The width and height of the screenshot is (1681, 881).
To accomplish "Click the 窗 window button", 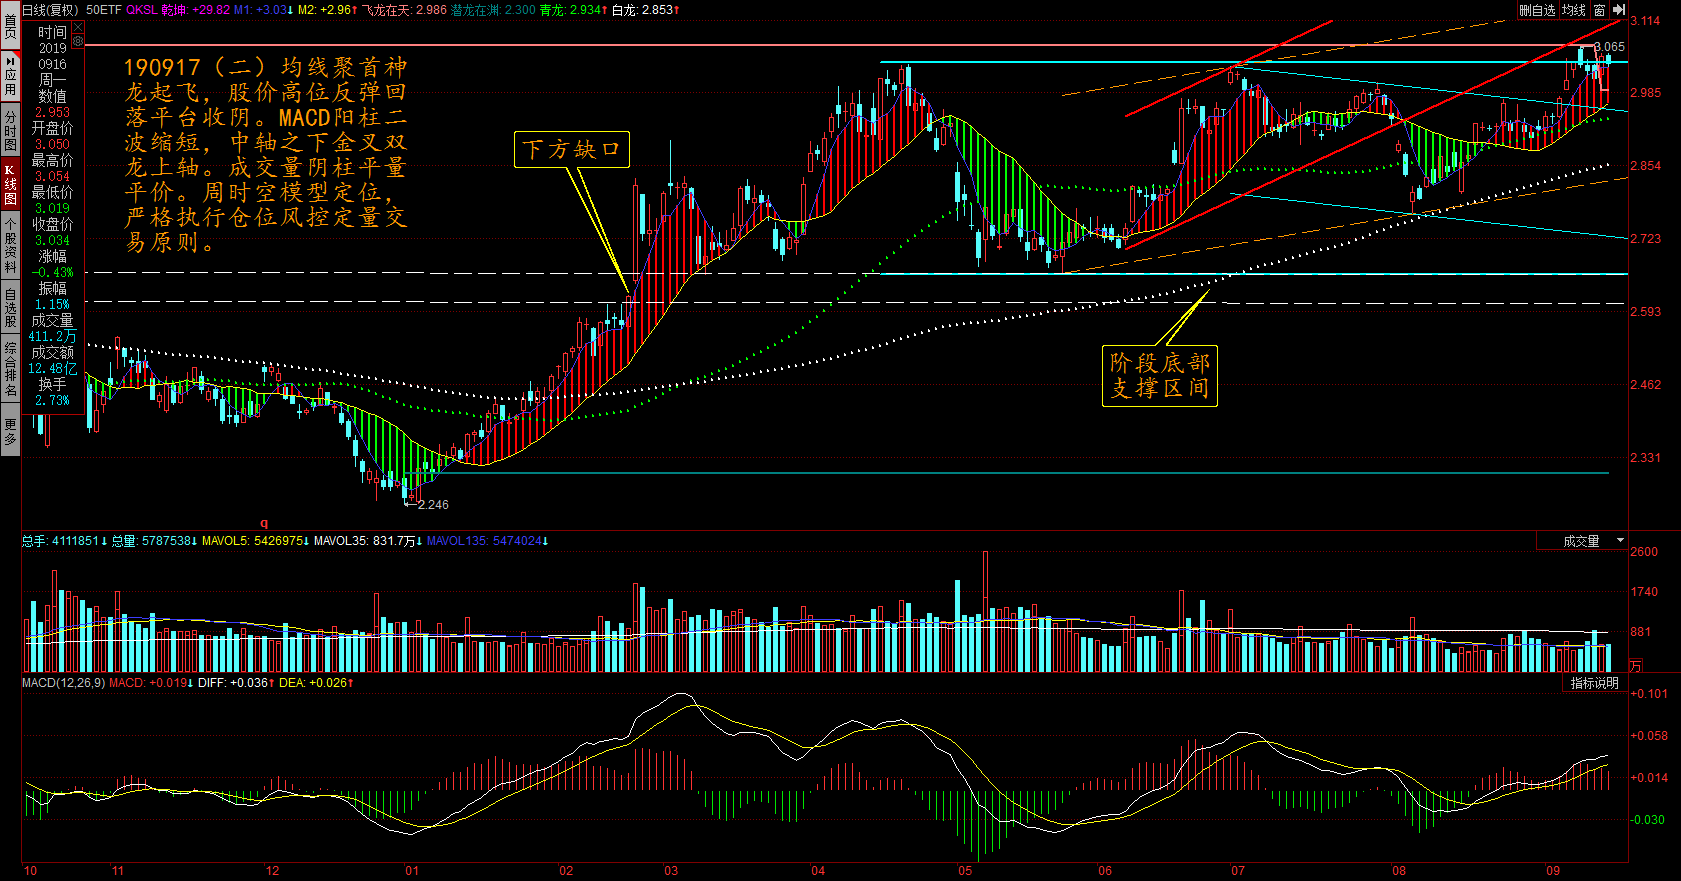I will [x=1600, y=10].
